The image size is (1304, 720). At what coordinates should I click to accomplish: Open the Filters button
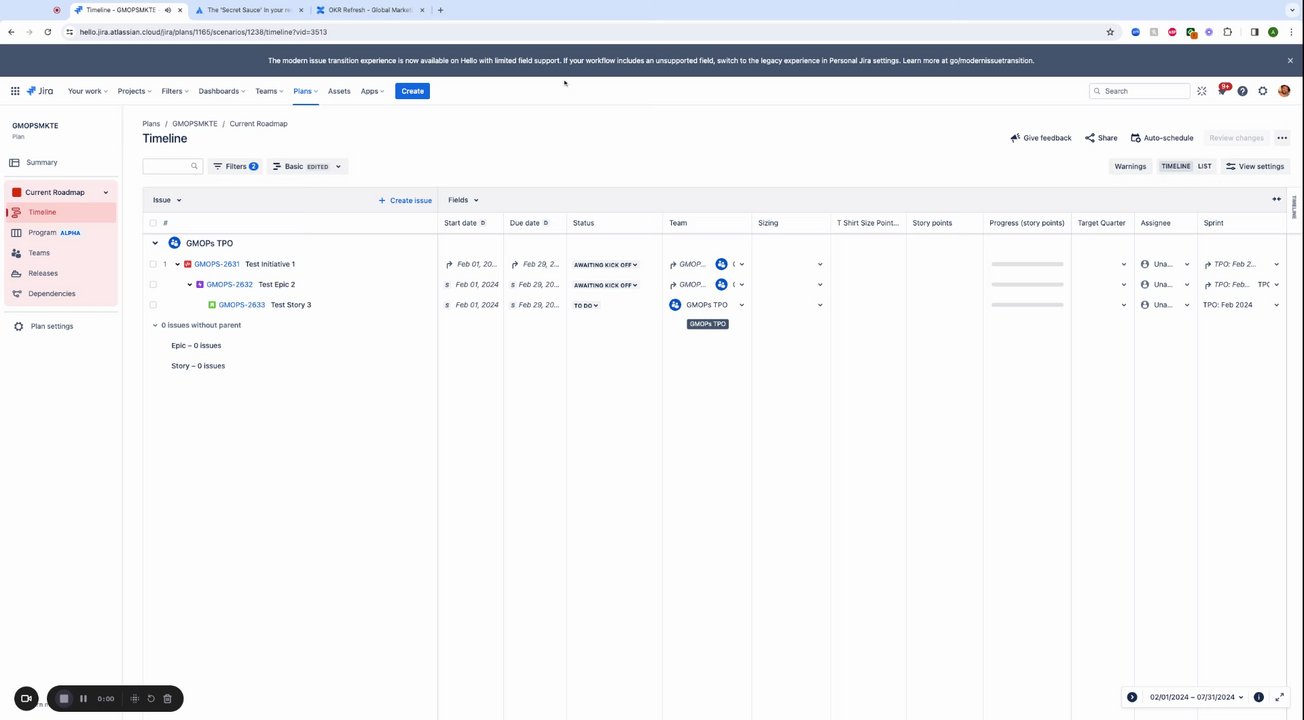point(236,166)
